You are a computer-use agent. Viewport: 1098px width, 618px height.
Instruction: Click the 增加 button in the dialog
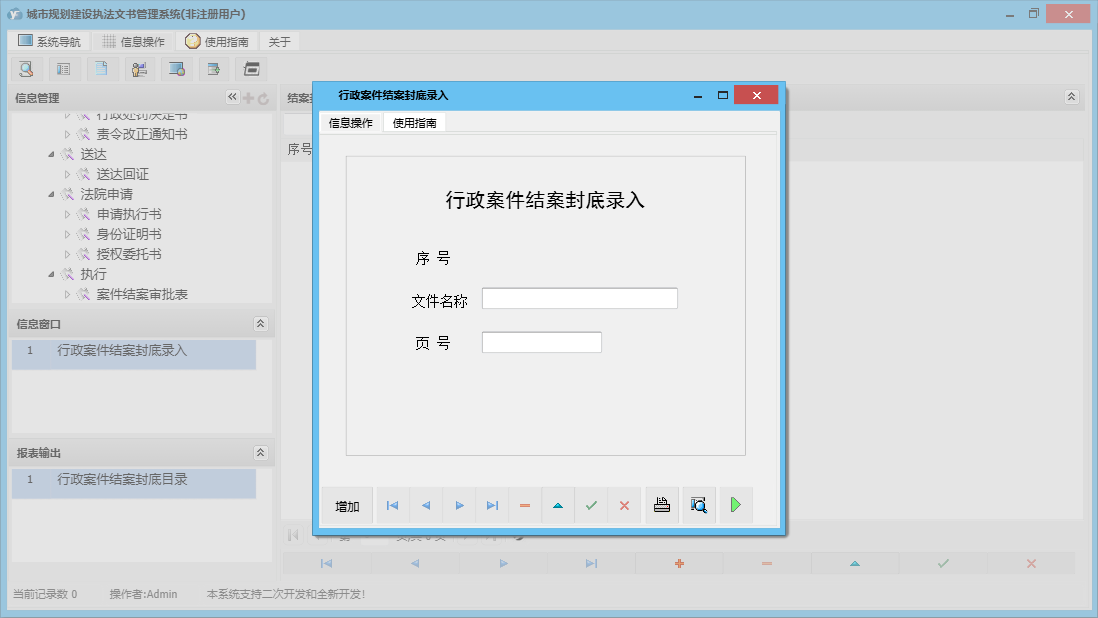pos(346,505)
